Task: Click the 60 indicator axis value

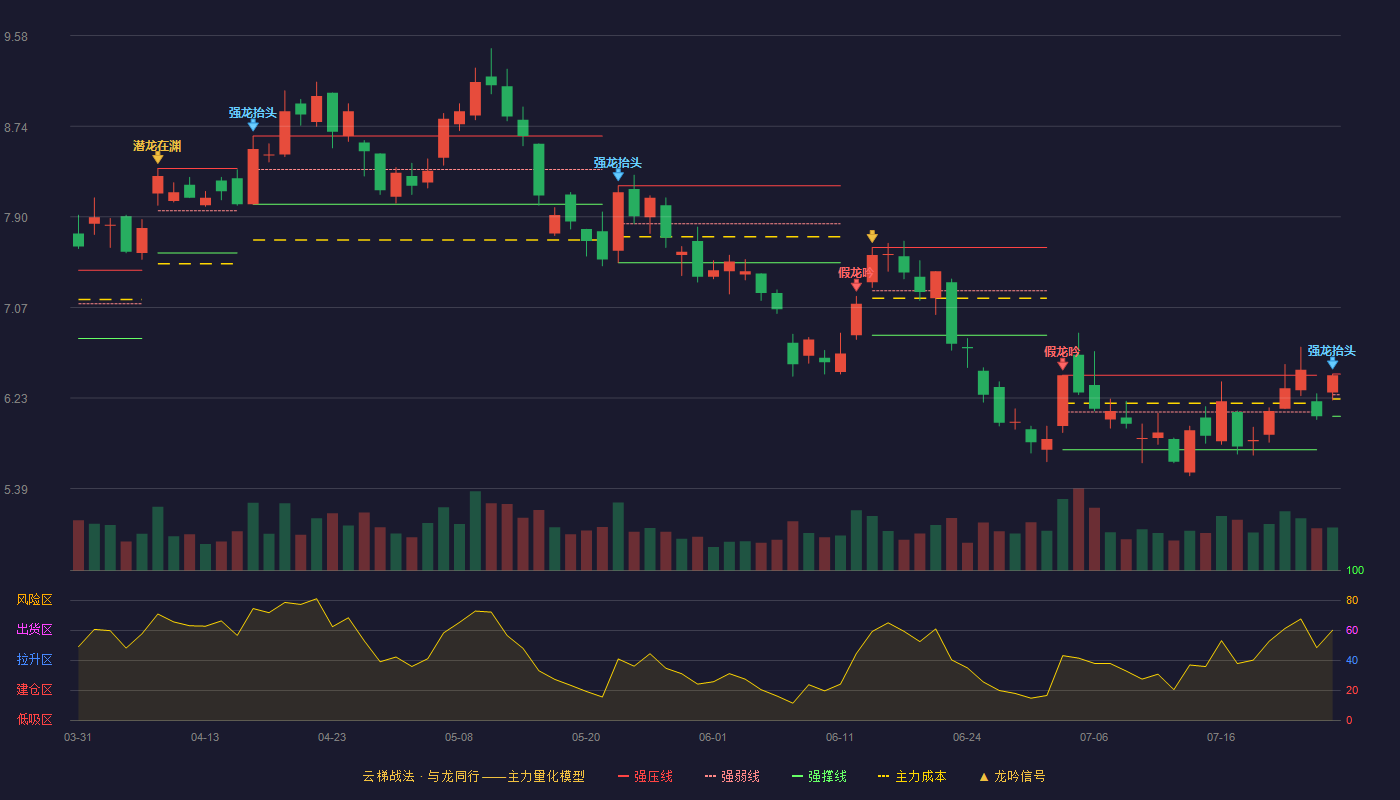Action: pos(1352,630)
